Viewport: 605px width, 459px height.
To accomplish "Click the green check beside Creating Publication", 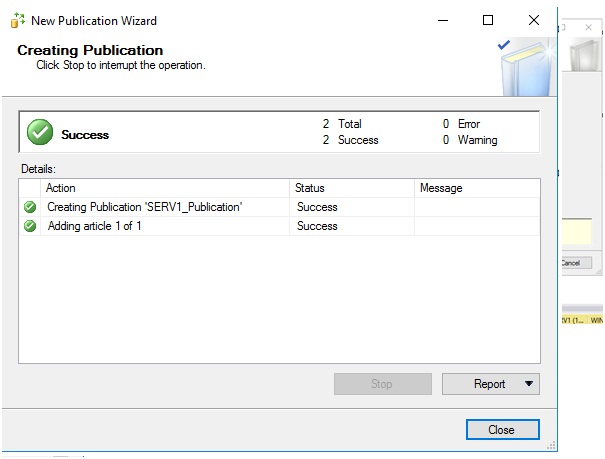I will click(x=30, y=207).
